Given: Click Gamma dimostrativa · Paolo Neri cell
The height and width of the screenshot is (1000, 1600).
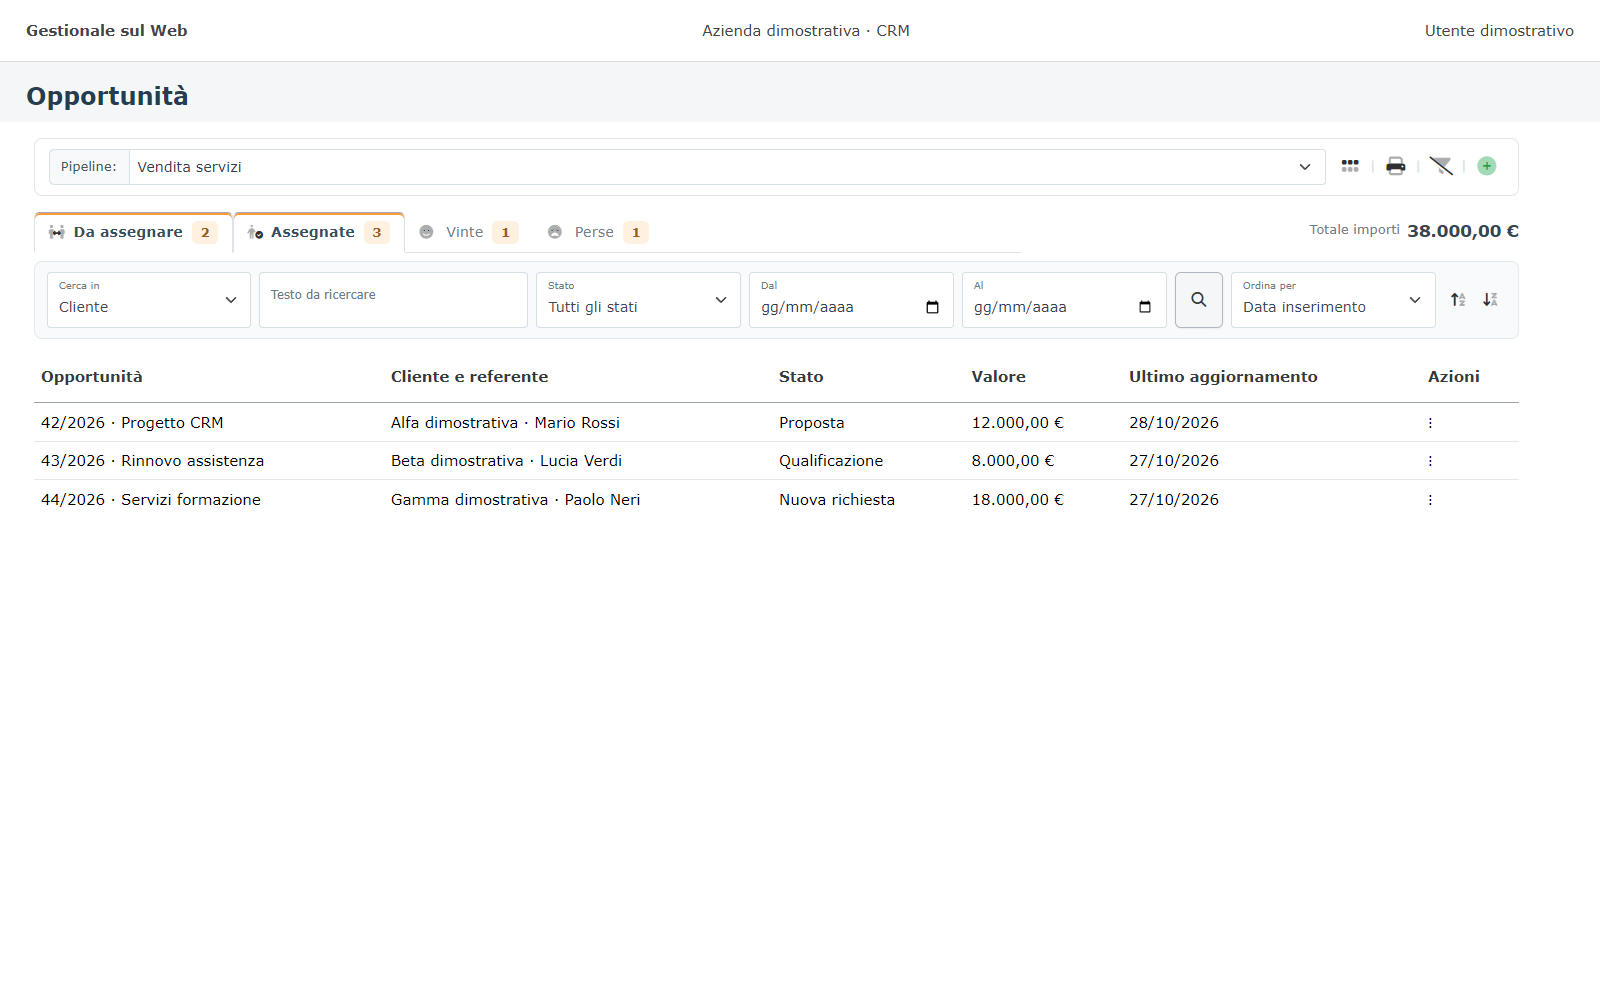Looking at the screenshot, I should coord(515,500).
